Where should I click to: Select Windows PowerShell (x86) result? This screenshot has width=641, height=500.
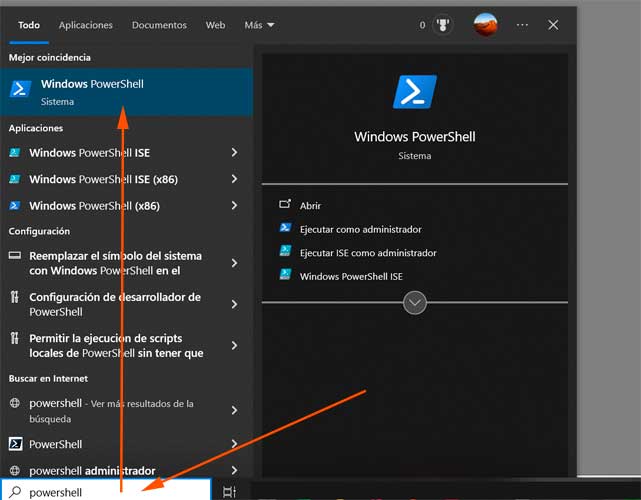[126, 206]
